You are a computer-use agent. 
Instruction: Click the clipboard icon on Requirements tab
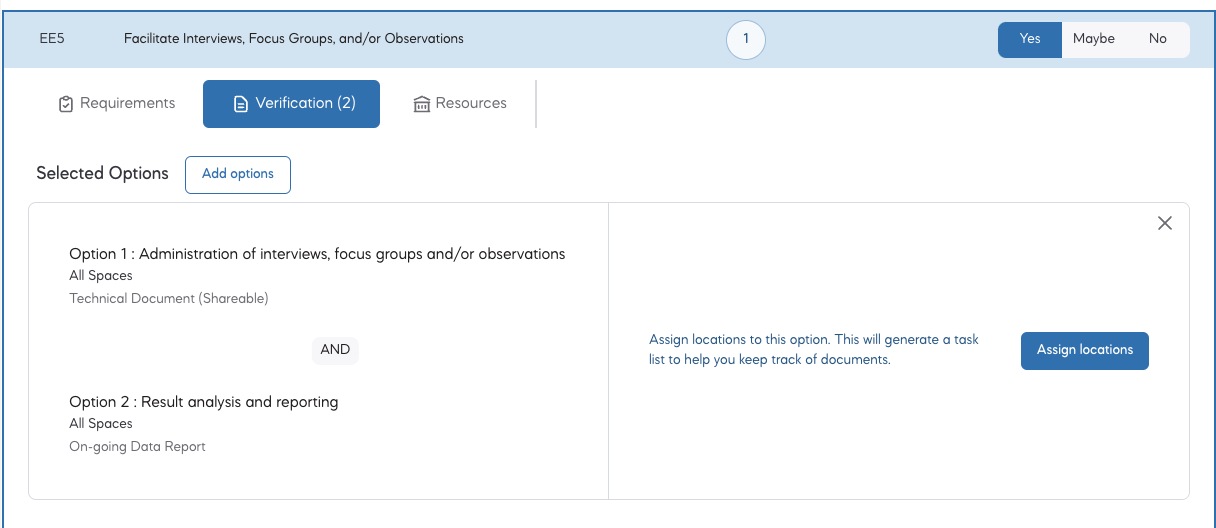click(66, 104)
